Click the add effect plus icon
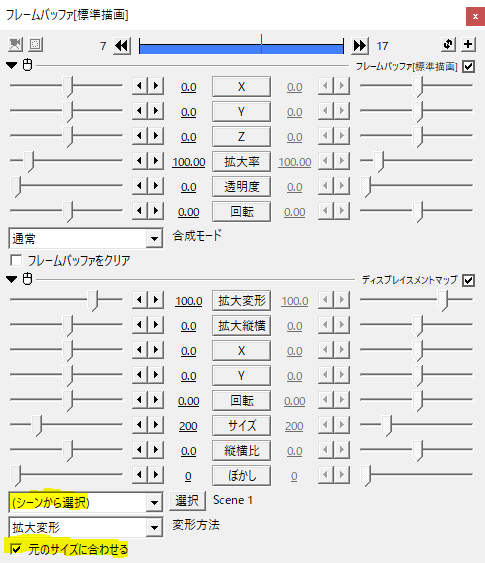The width and height of the screenshot is (485, 563). point(468,45)
